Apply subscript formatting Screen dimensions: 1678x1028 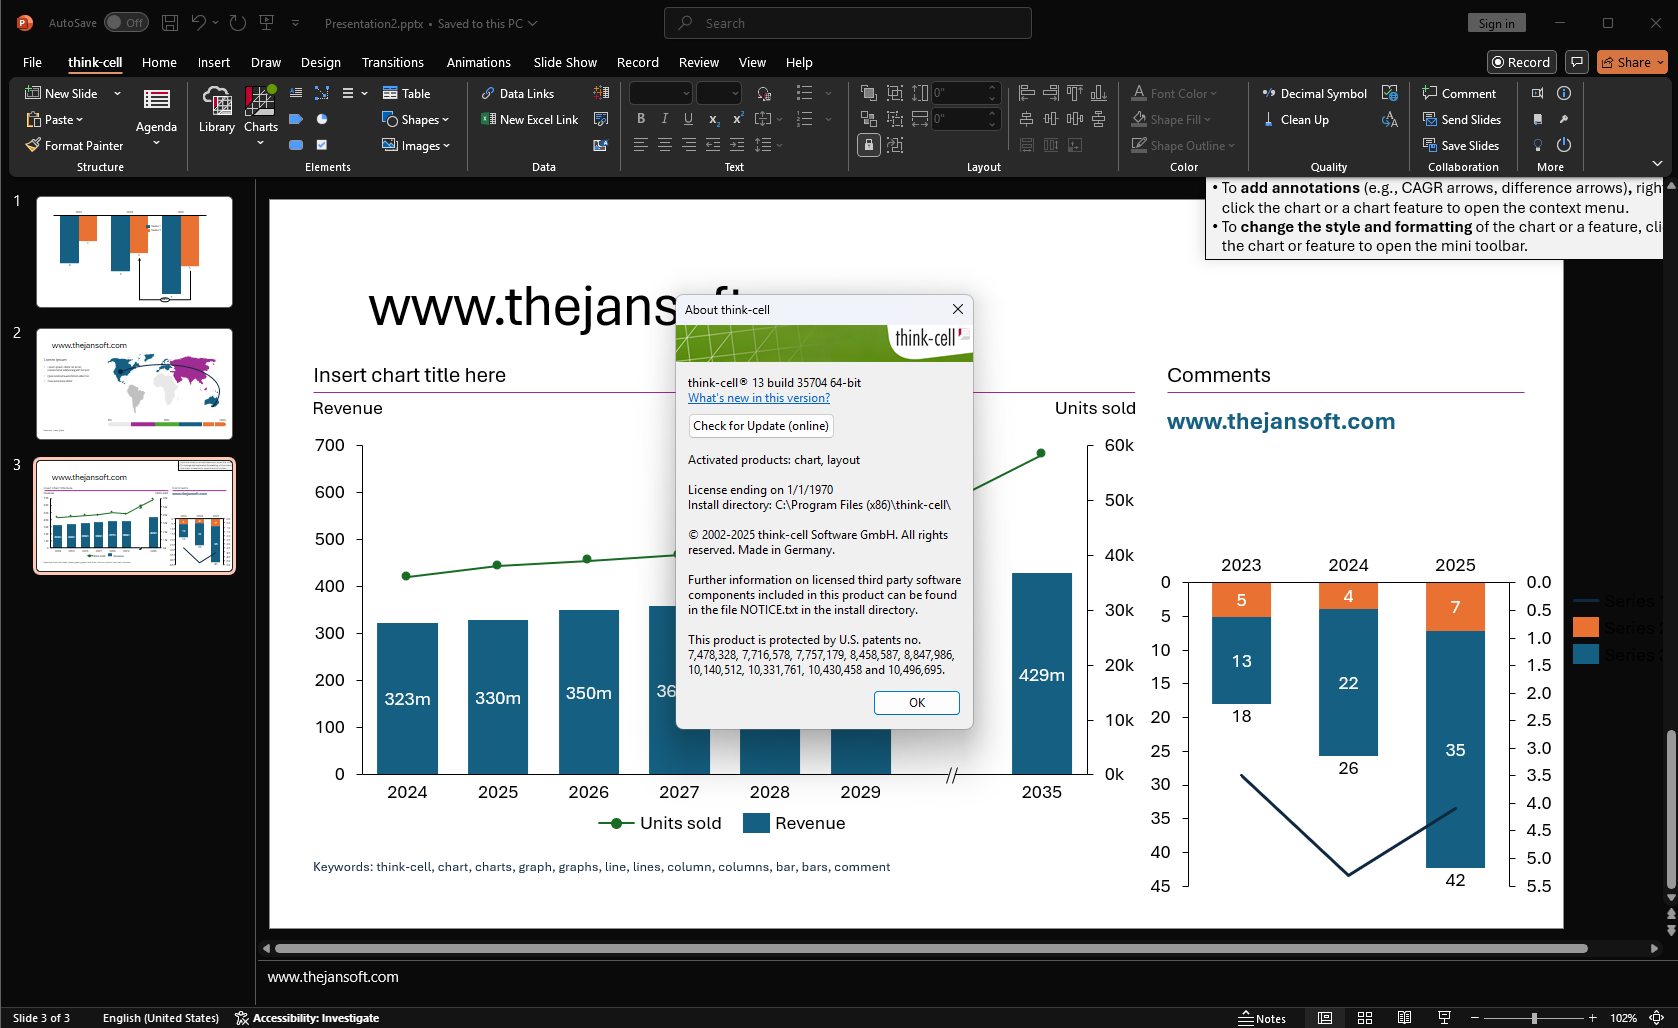pyautogui.click(x=714, y=119)
